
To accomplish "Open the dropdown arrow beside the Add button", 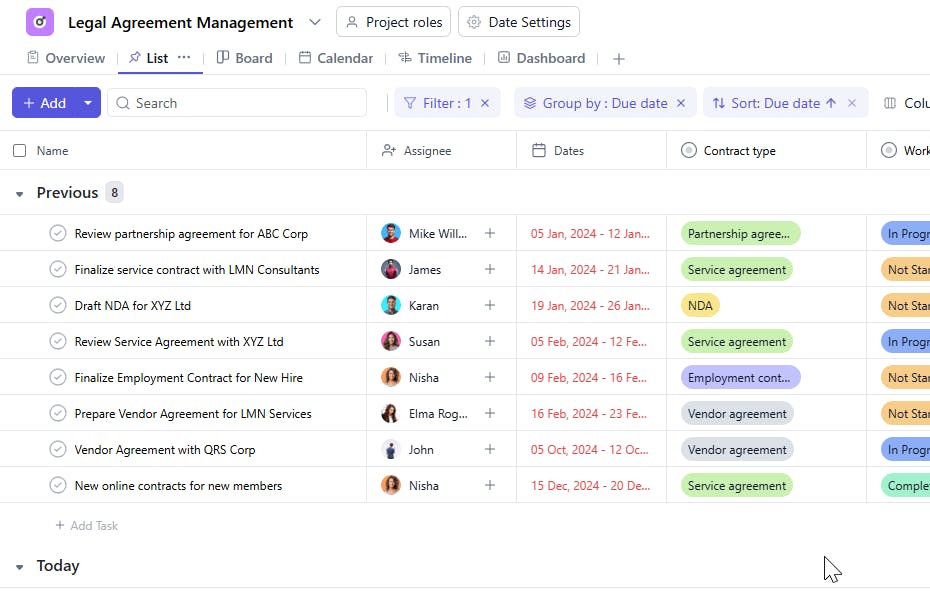I will pyautogui.click(x=88, y=103).
